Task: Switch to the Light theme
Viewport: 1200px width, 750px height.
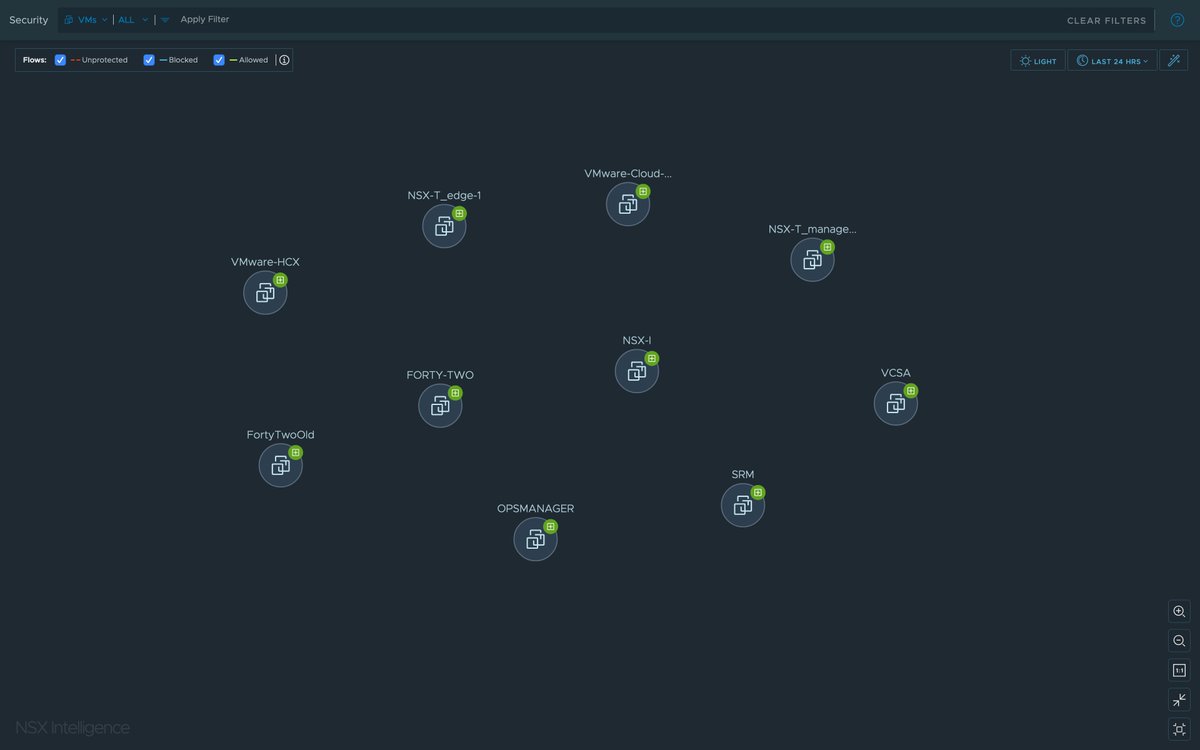Action: coord(1038,61)
